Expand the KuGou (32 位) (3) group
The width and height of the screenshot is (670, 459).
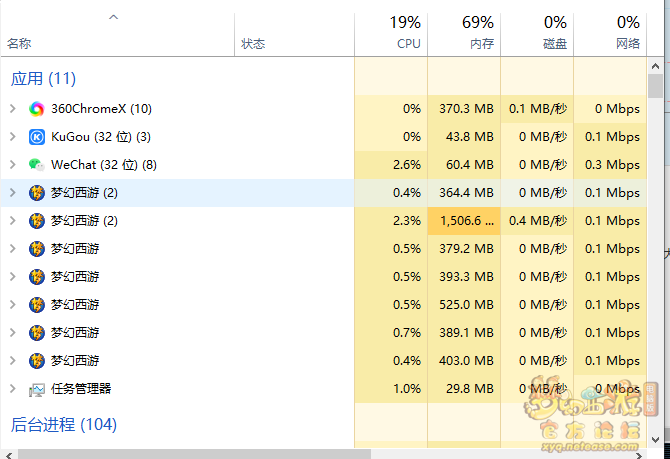[x=13, y=137]
